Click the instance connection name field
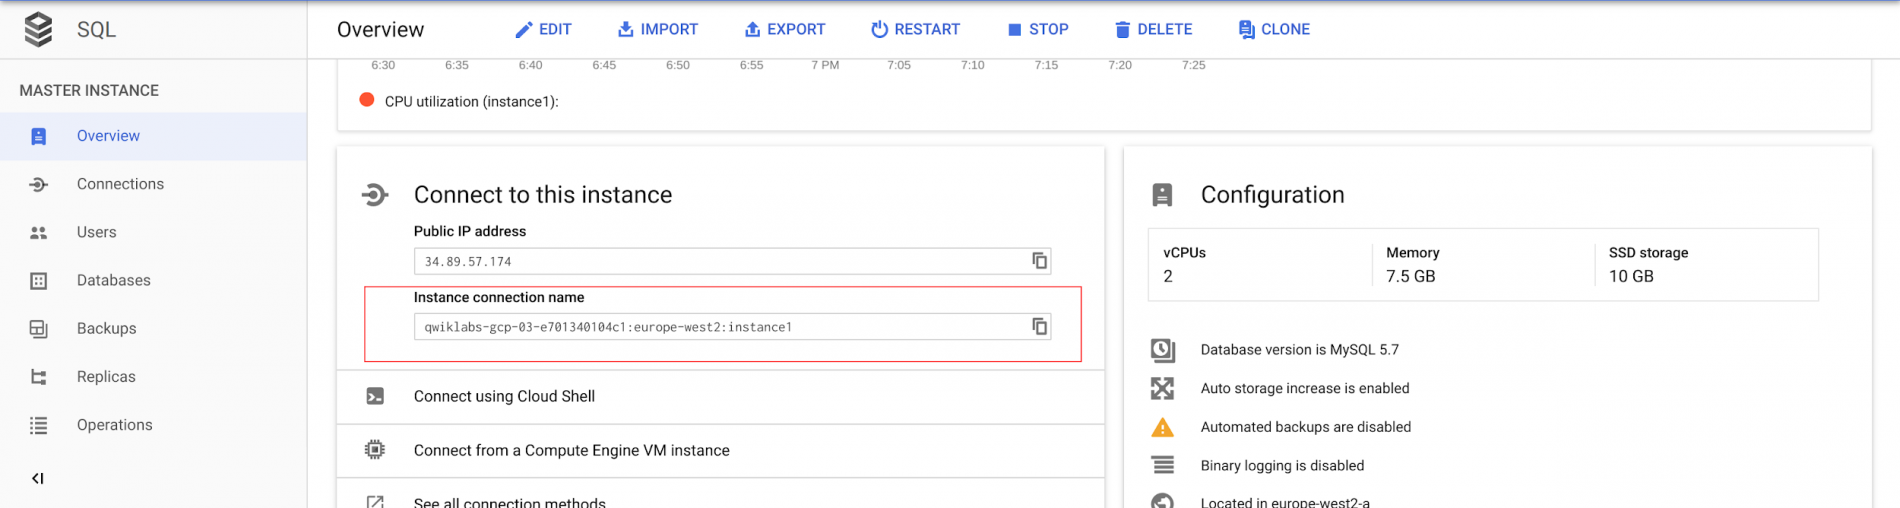The image size is (1900, 508). (x=732, y=326)
